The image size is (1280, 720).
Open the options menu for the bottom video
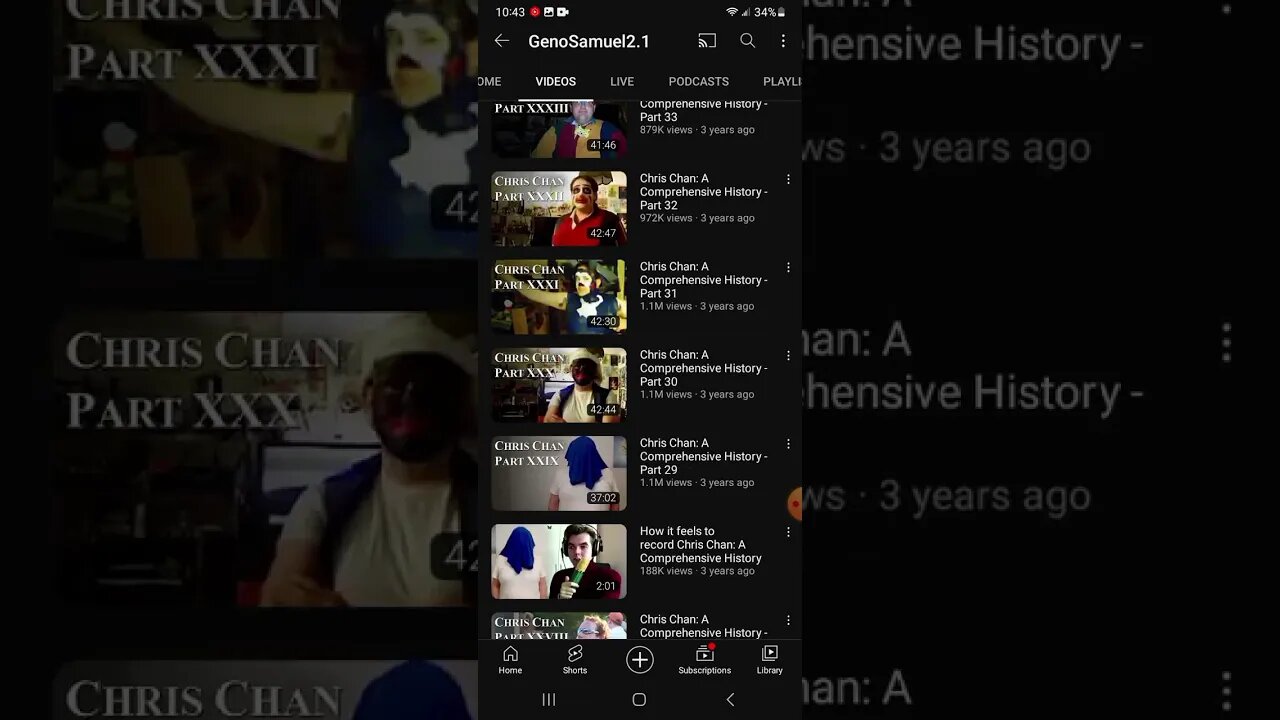[x=788, y=620]
